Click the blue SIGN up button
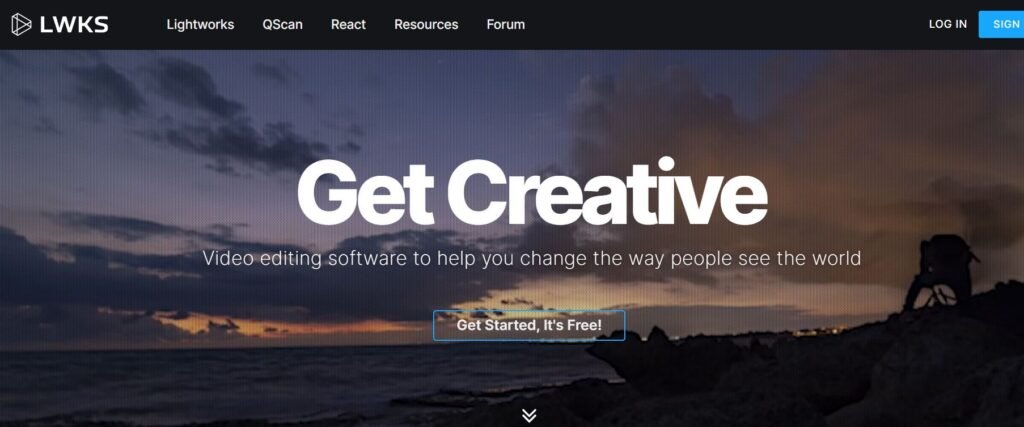The width and height of the screenshot is (1024, 427). tap(1001, 24)
